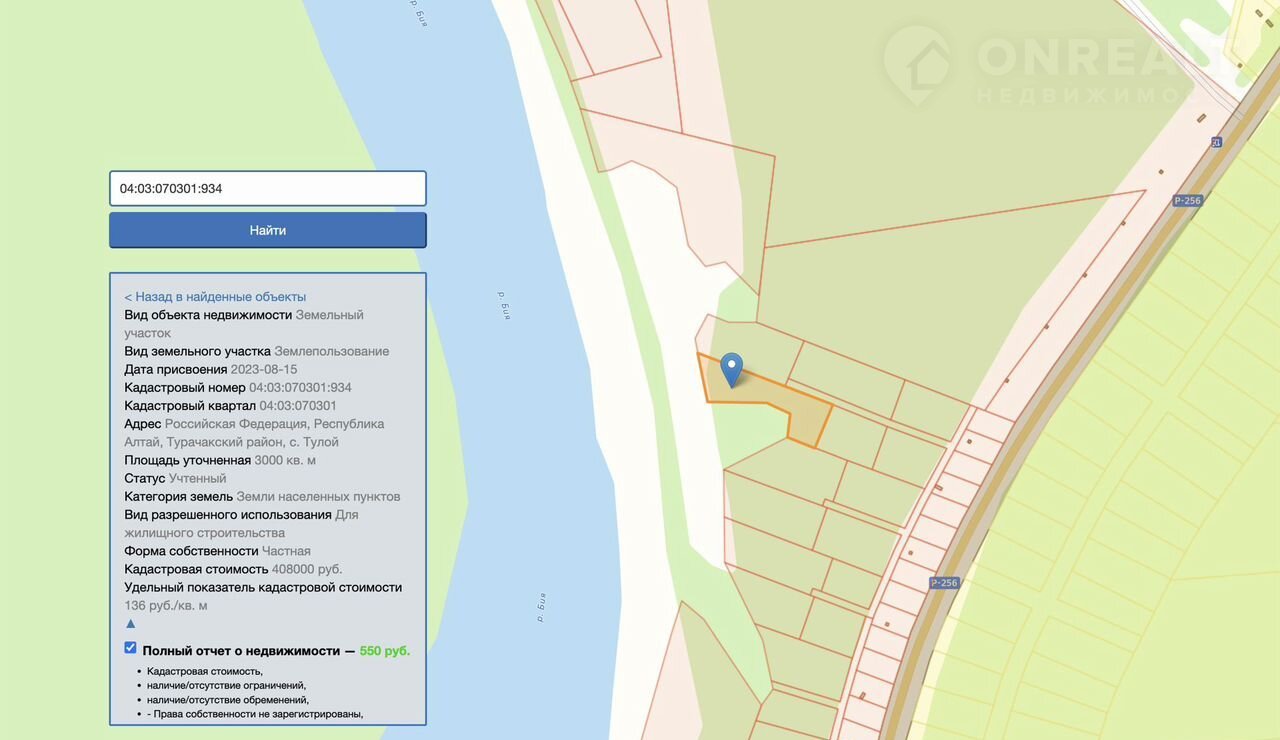Click the bus stop icon on the highway
Image resolution: width=1280 pixels, height=740 pixels.
click(1216, 142)
